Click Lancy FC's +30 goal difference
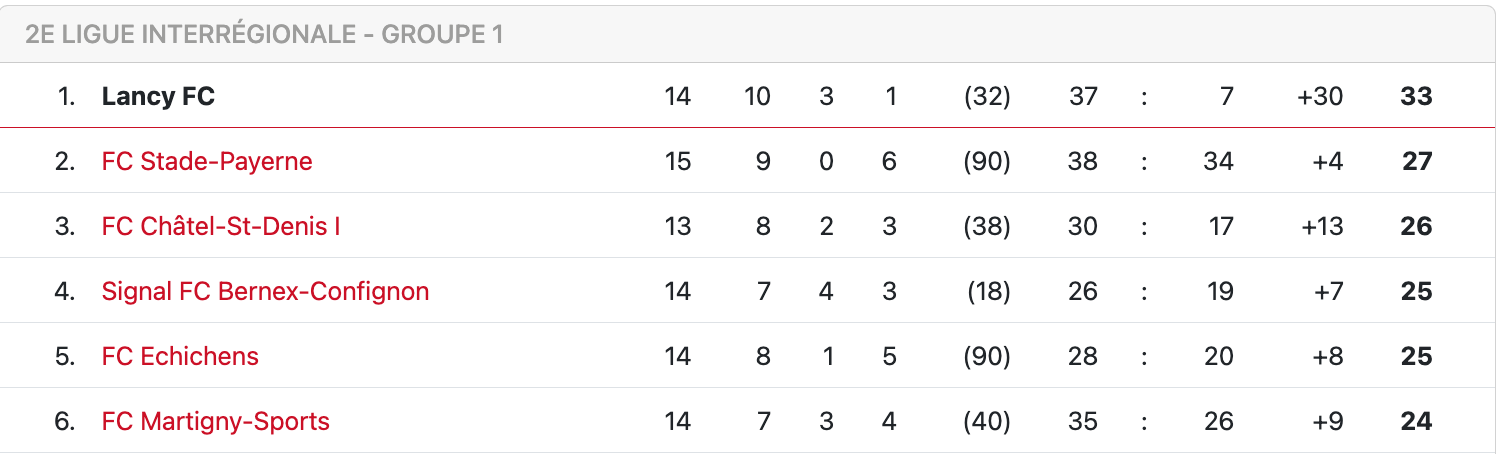The height and width of the screenshot is (454, 1500). 1320,97
